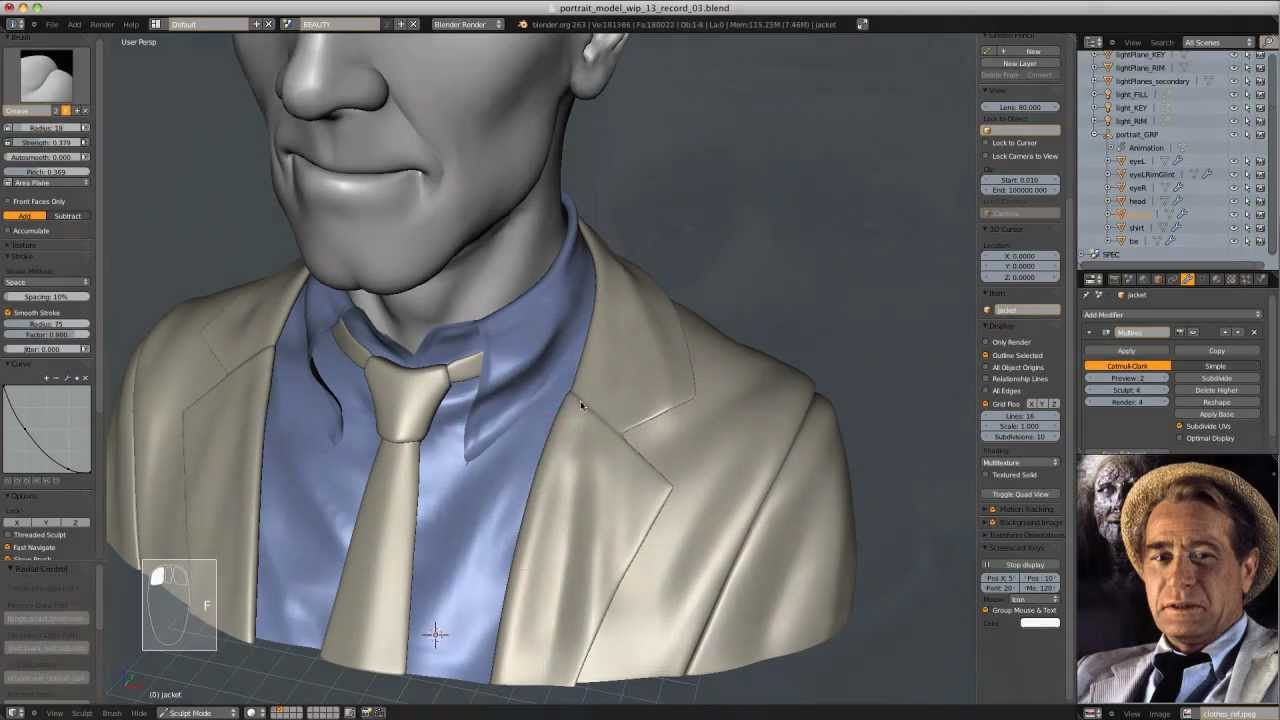Viewport: 1280px width, 720px height.
Task: Select light_FILL in outliner
Action: click(x=1131, y=95)
